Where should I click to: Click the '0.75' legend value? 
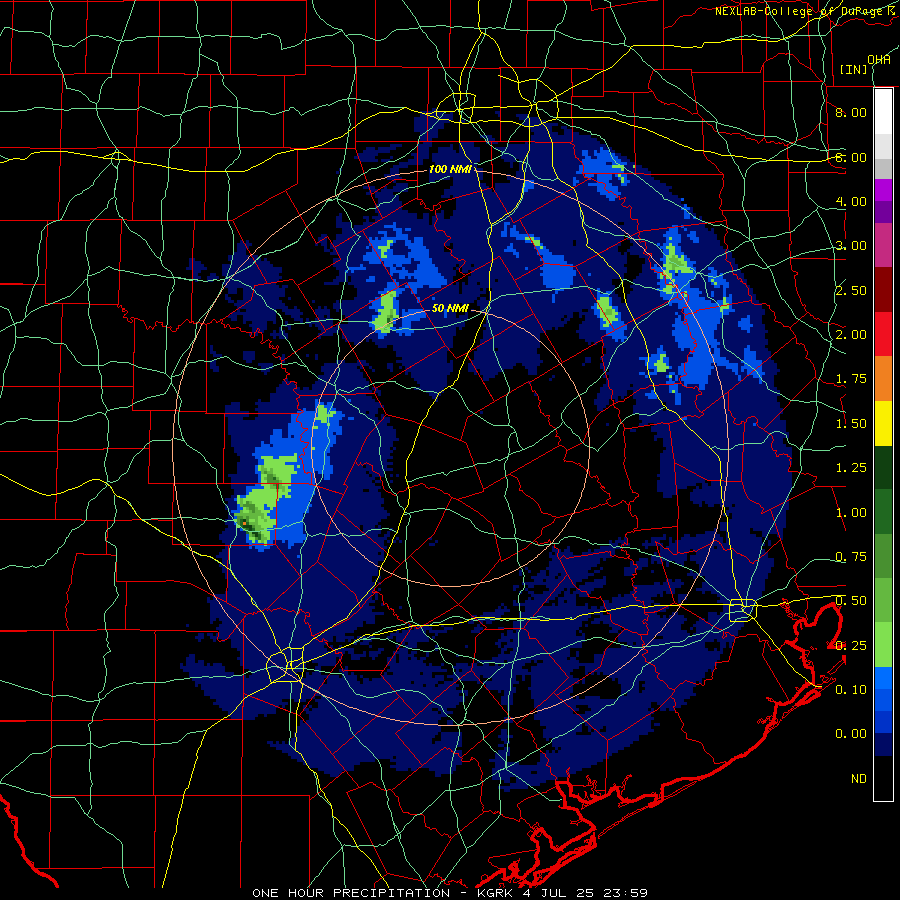coord(851,557)
